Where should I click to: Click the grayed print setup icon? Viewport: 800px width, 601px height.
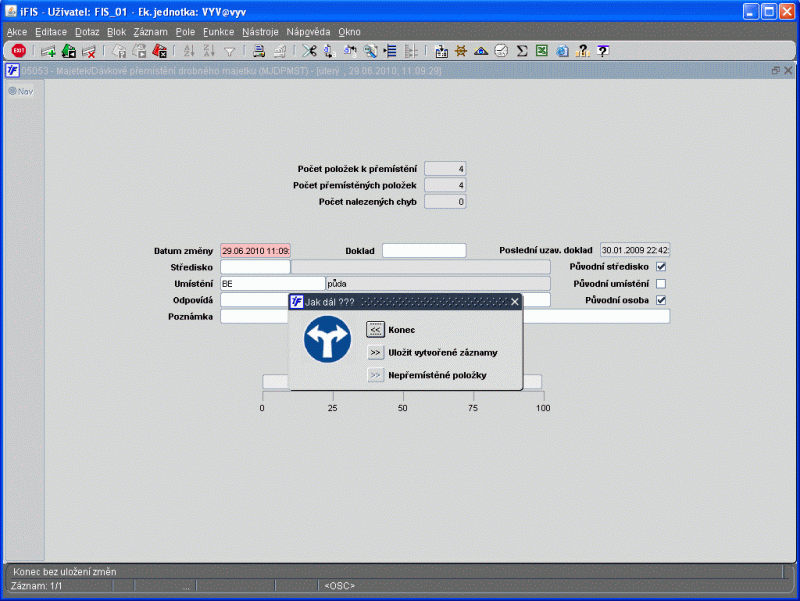[280, 51]
